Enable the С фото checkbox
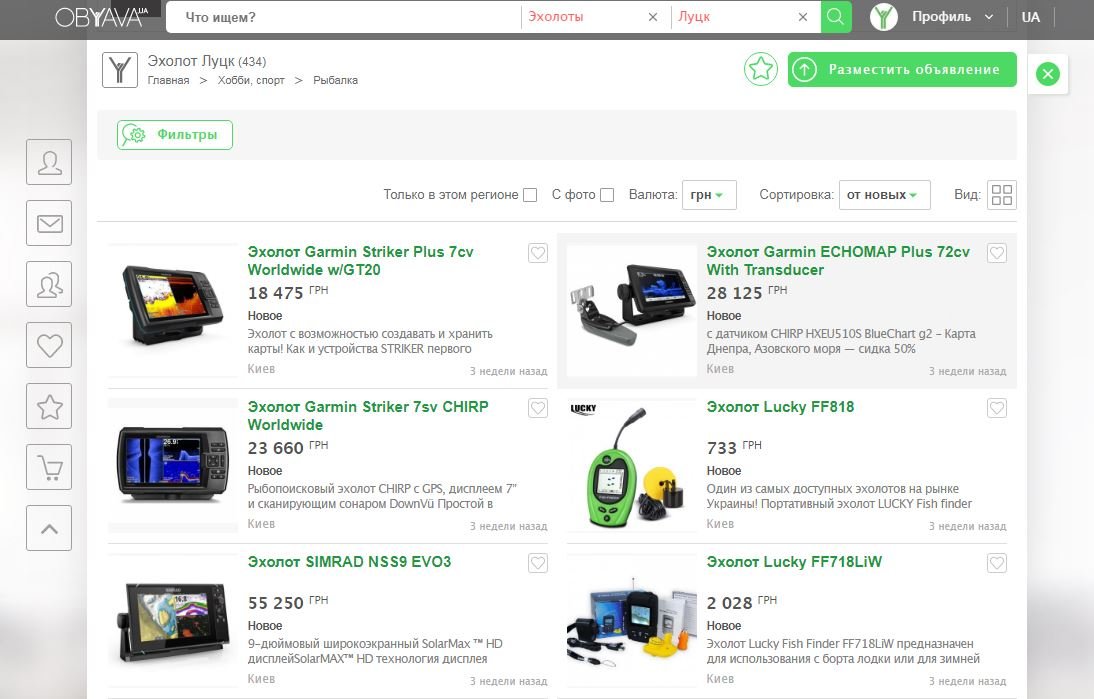The height and width of the screenshot is (699, 1094). click(x=607, y=195)
